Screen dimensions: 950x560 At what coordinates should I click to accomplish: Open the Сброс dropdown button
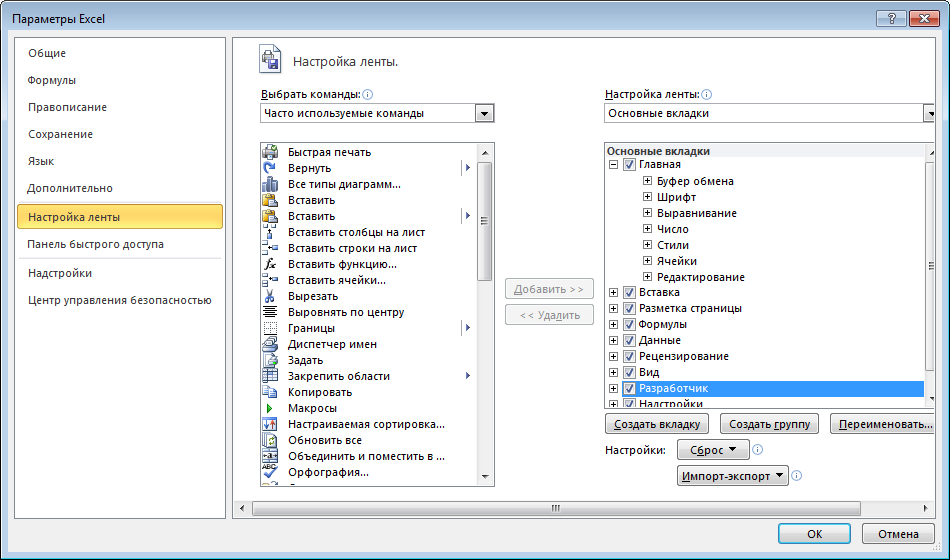713,450
